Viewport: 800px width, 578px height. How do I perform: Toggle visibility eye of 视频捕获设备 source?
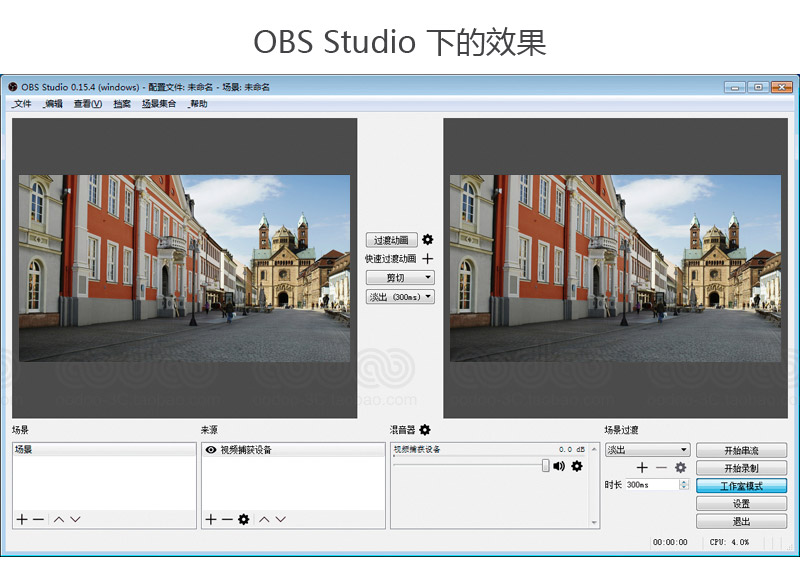tap(211, 449)
